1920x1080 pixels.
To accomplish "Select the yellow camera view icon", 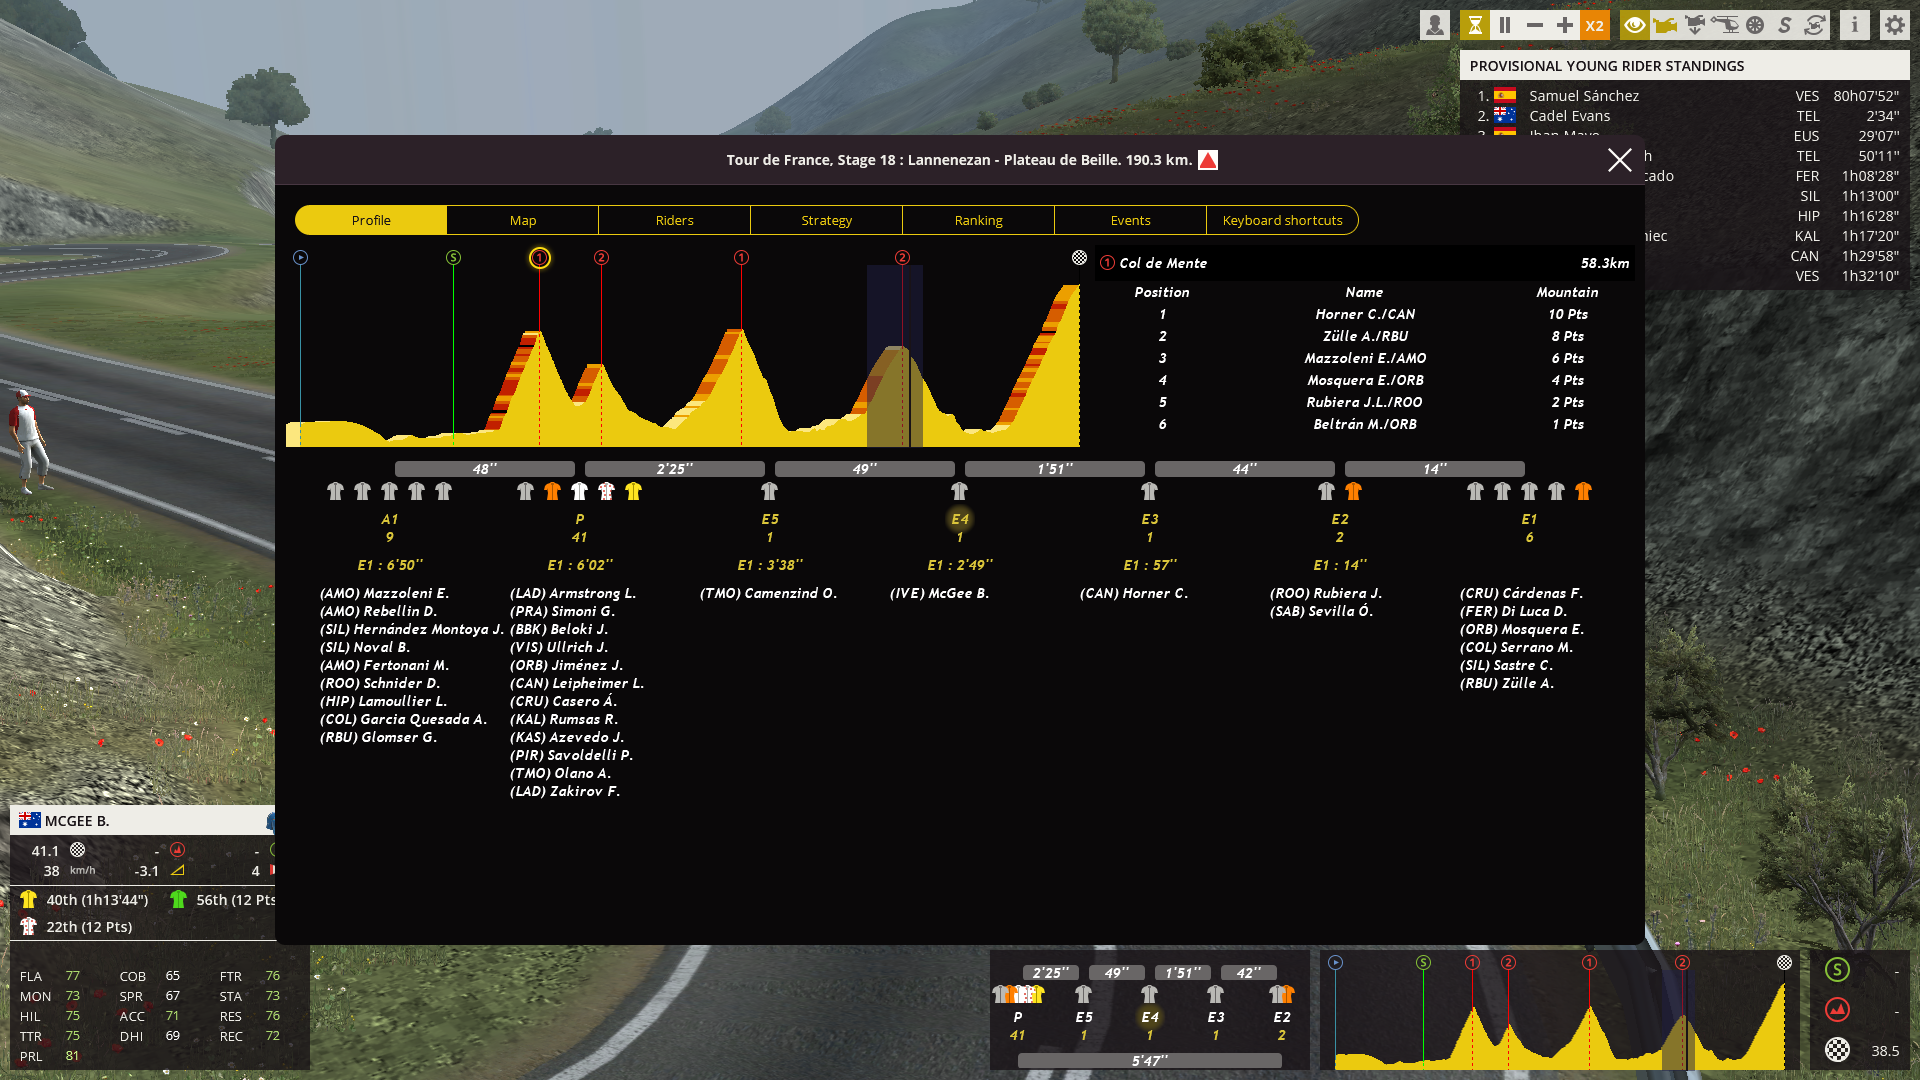I will (x=1665, y=25).
